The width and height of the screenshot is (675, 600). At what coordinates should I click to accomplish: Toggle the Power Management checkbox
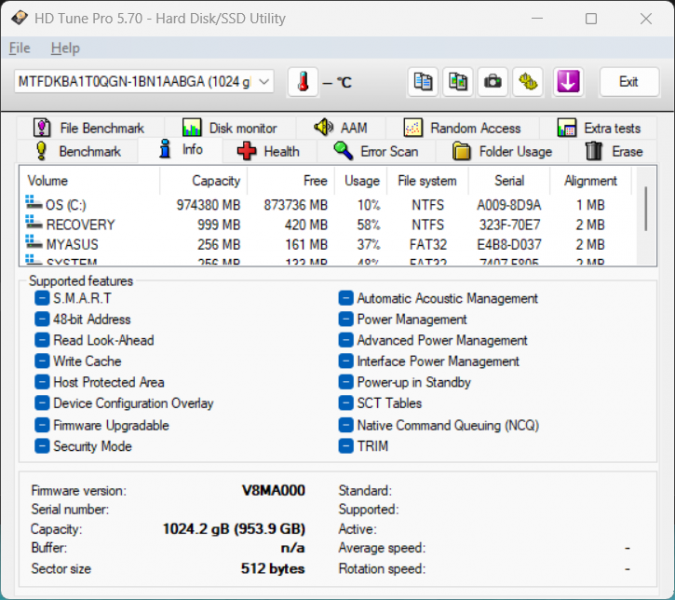pyautogui.click(x=346, y=319)
